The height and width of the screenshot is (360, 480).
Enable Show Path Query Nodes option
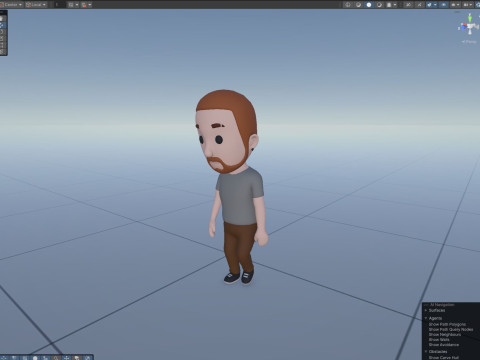pos(451,329)
